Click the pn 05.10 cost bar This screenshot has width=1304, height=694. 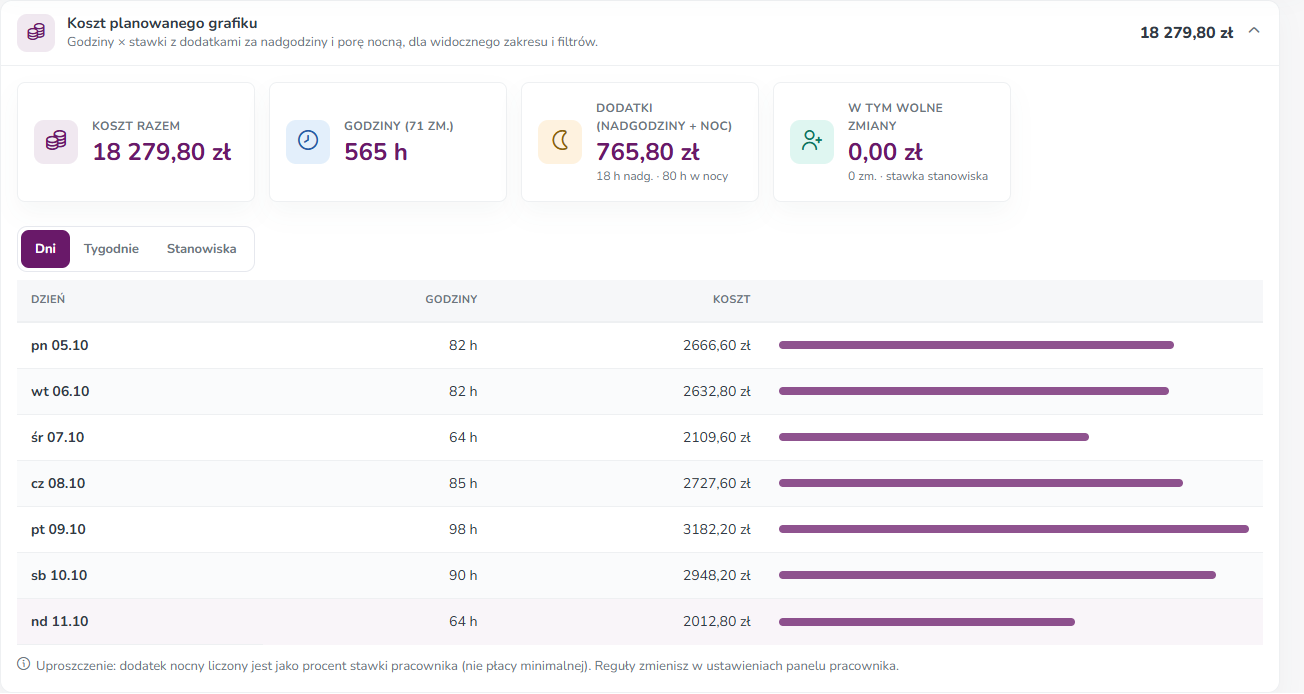[x=976, y=345]
